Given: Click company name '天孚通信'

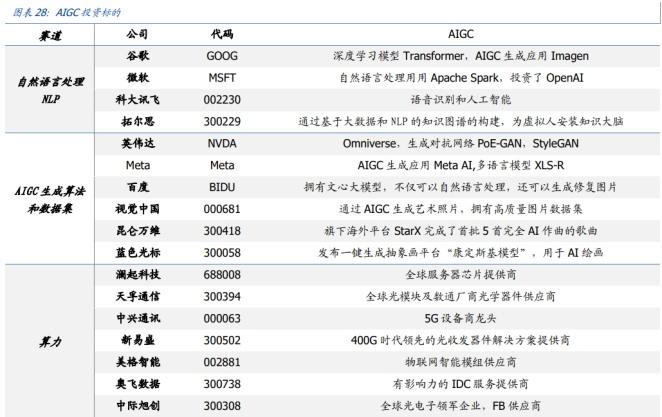Looking at the screenshot, I should pyautogui.click(x=138, y=297).
